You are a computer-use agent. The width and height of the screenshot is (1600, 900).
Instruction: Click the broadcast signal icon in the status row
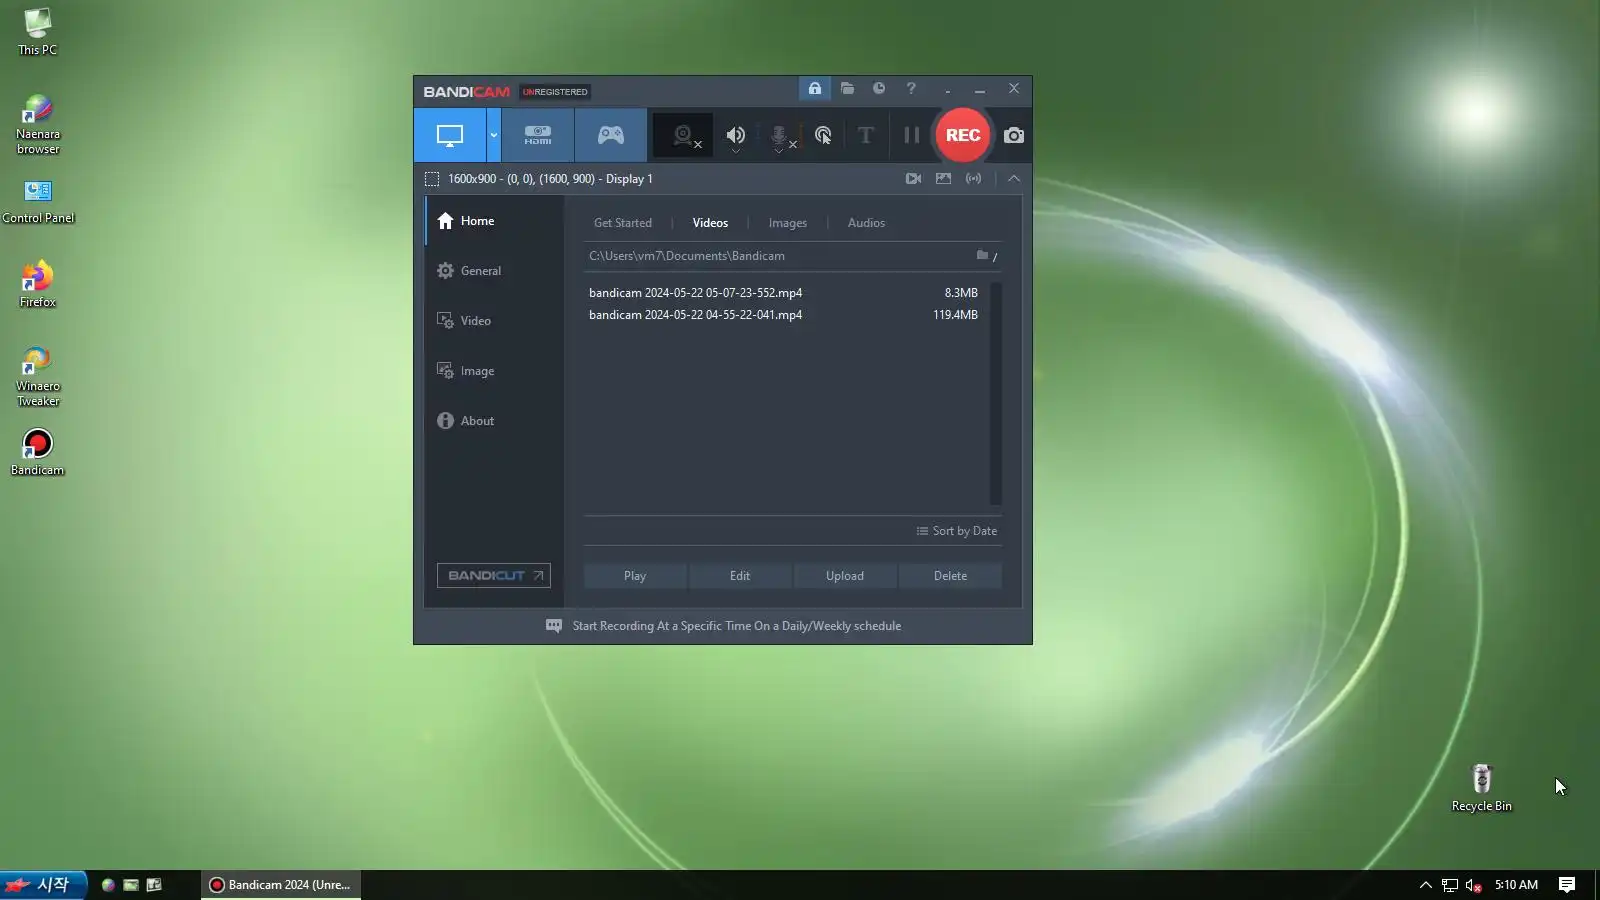pos(973,178)
